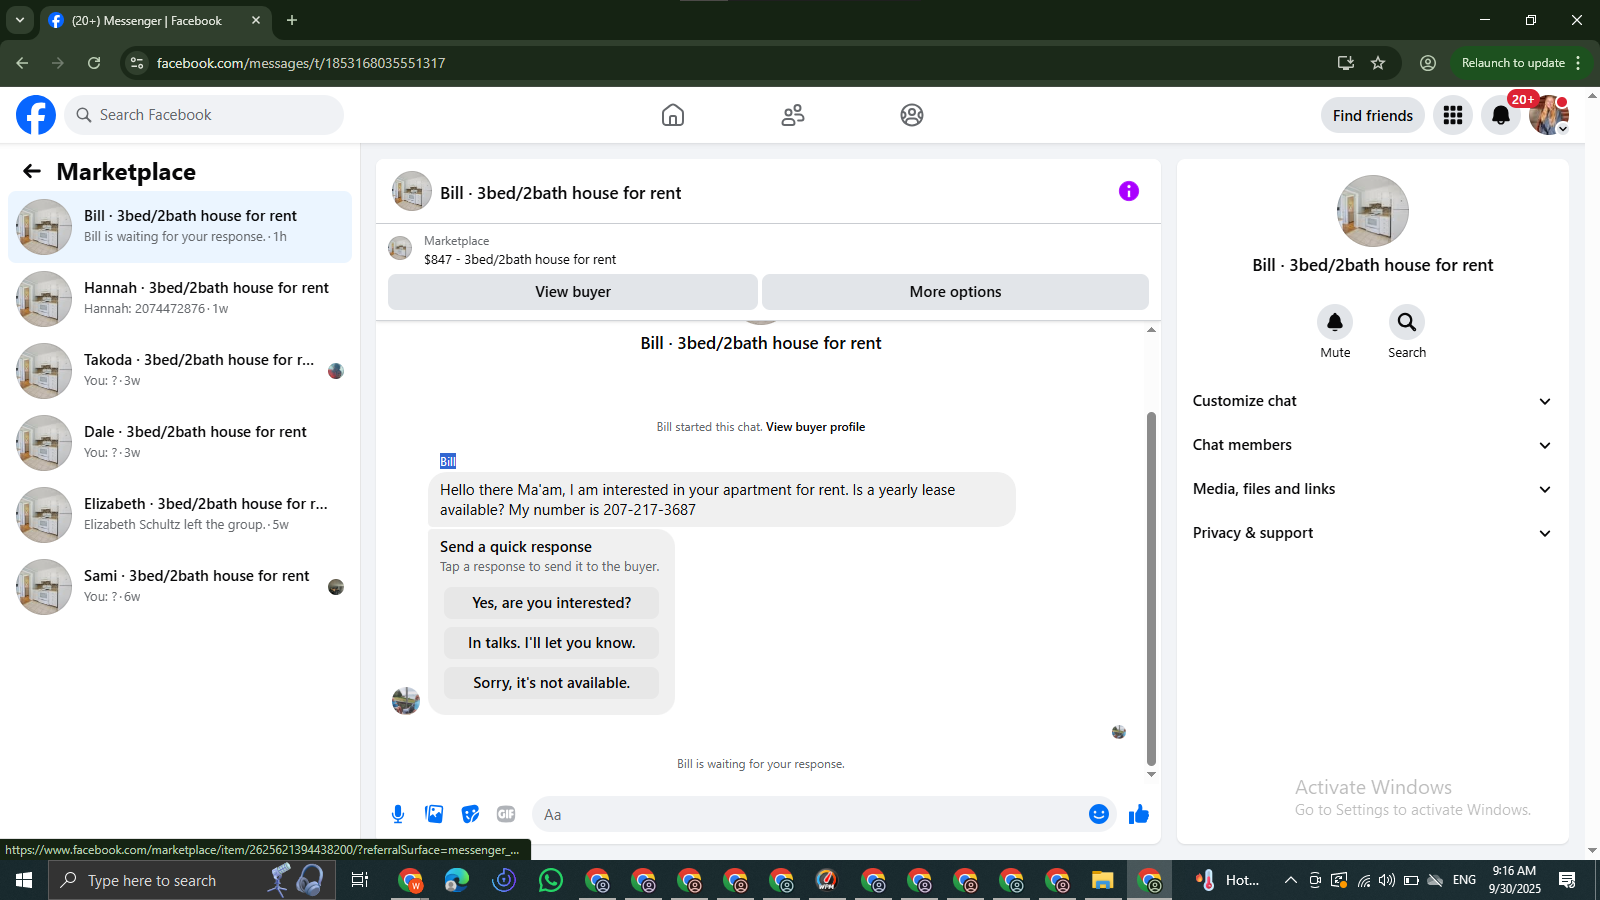The image size is (1600, 900).
Task: Choose a GIF icon
Action: point(506,814)
